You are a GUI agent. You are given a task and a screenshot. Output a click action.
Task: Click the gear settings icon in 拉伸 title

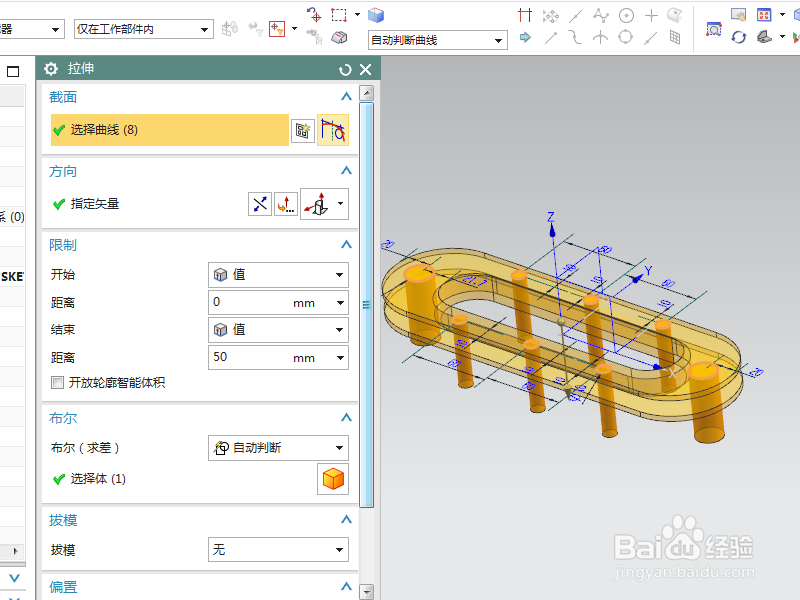[51, 69]
